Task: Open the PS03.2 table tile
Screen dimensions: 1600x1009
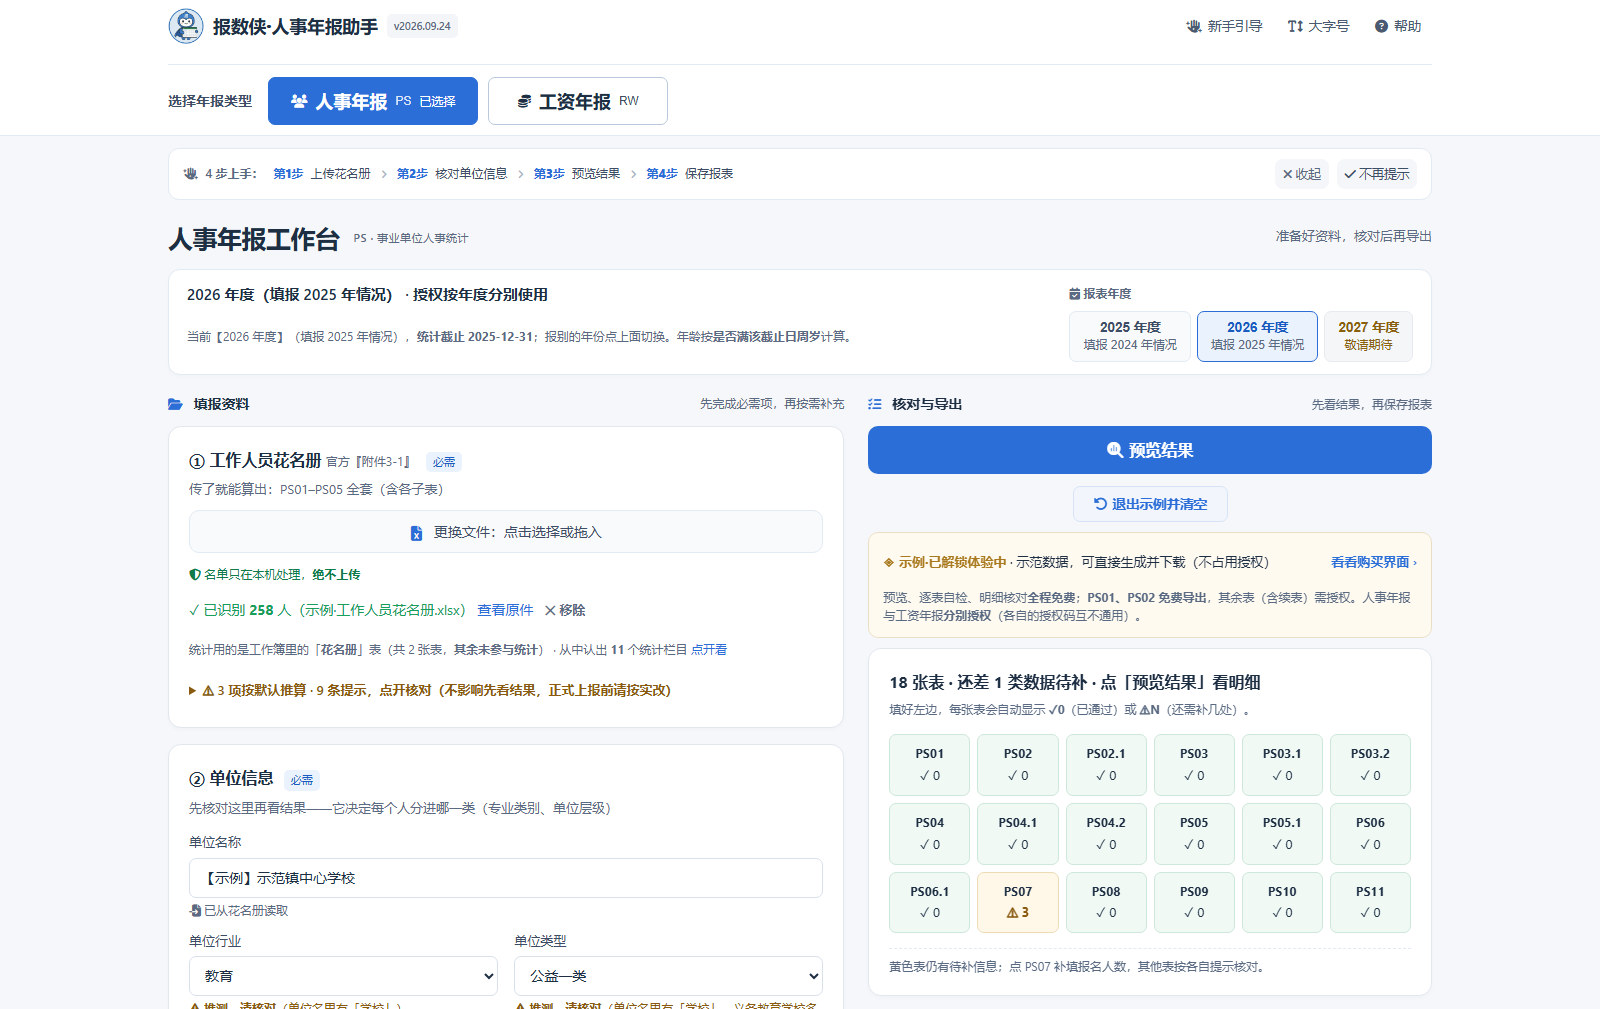Action: coord(1370,765)
